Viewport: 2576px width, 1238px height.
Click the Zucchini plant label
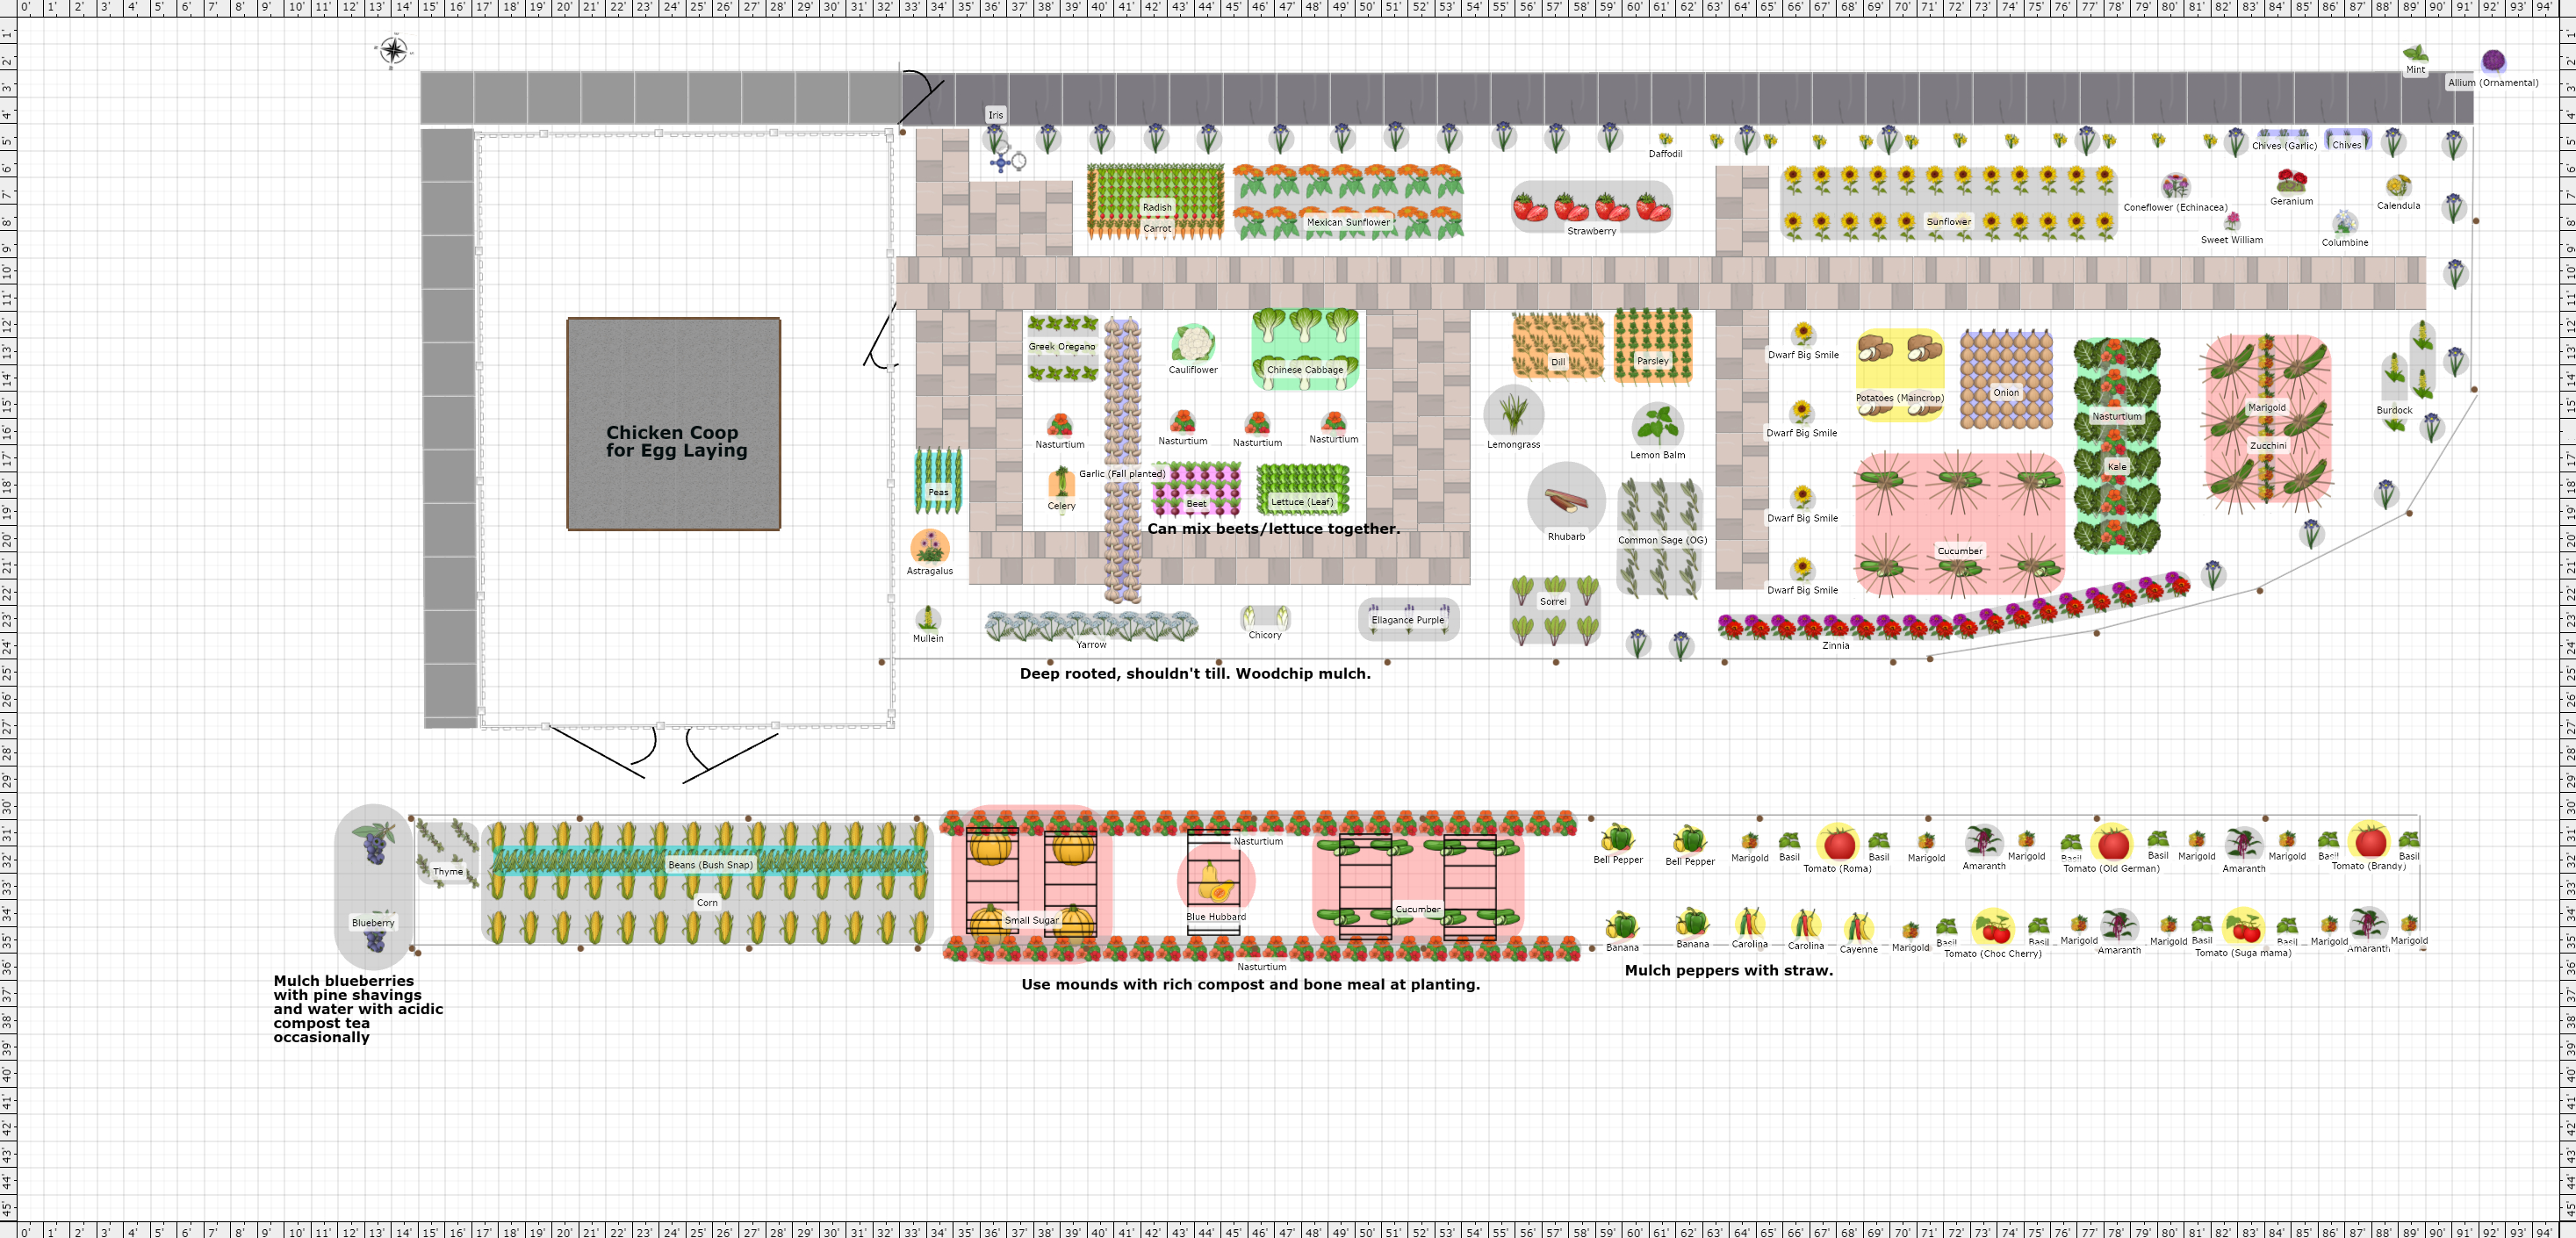(2265, 445)
